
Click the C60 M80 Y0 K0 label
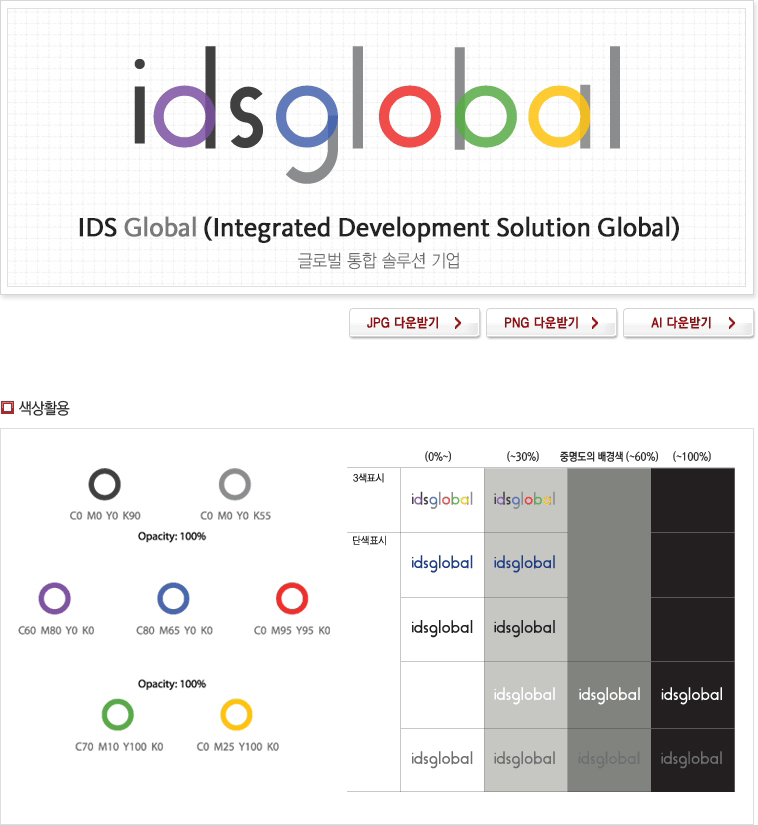[56, 630]
